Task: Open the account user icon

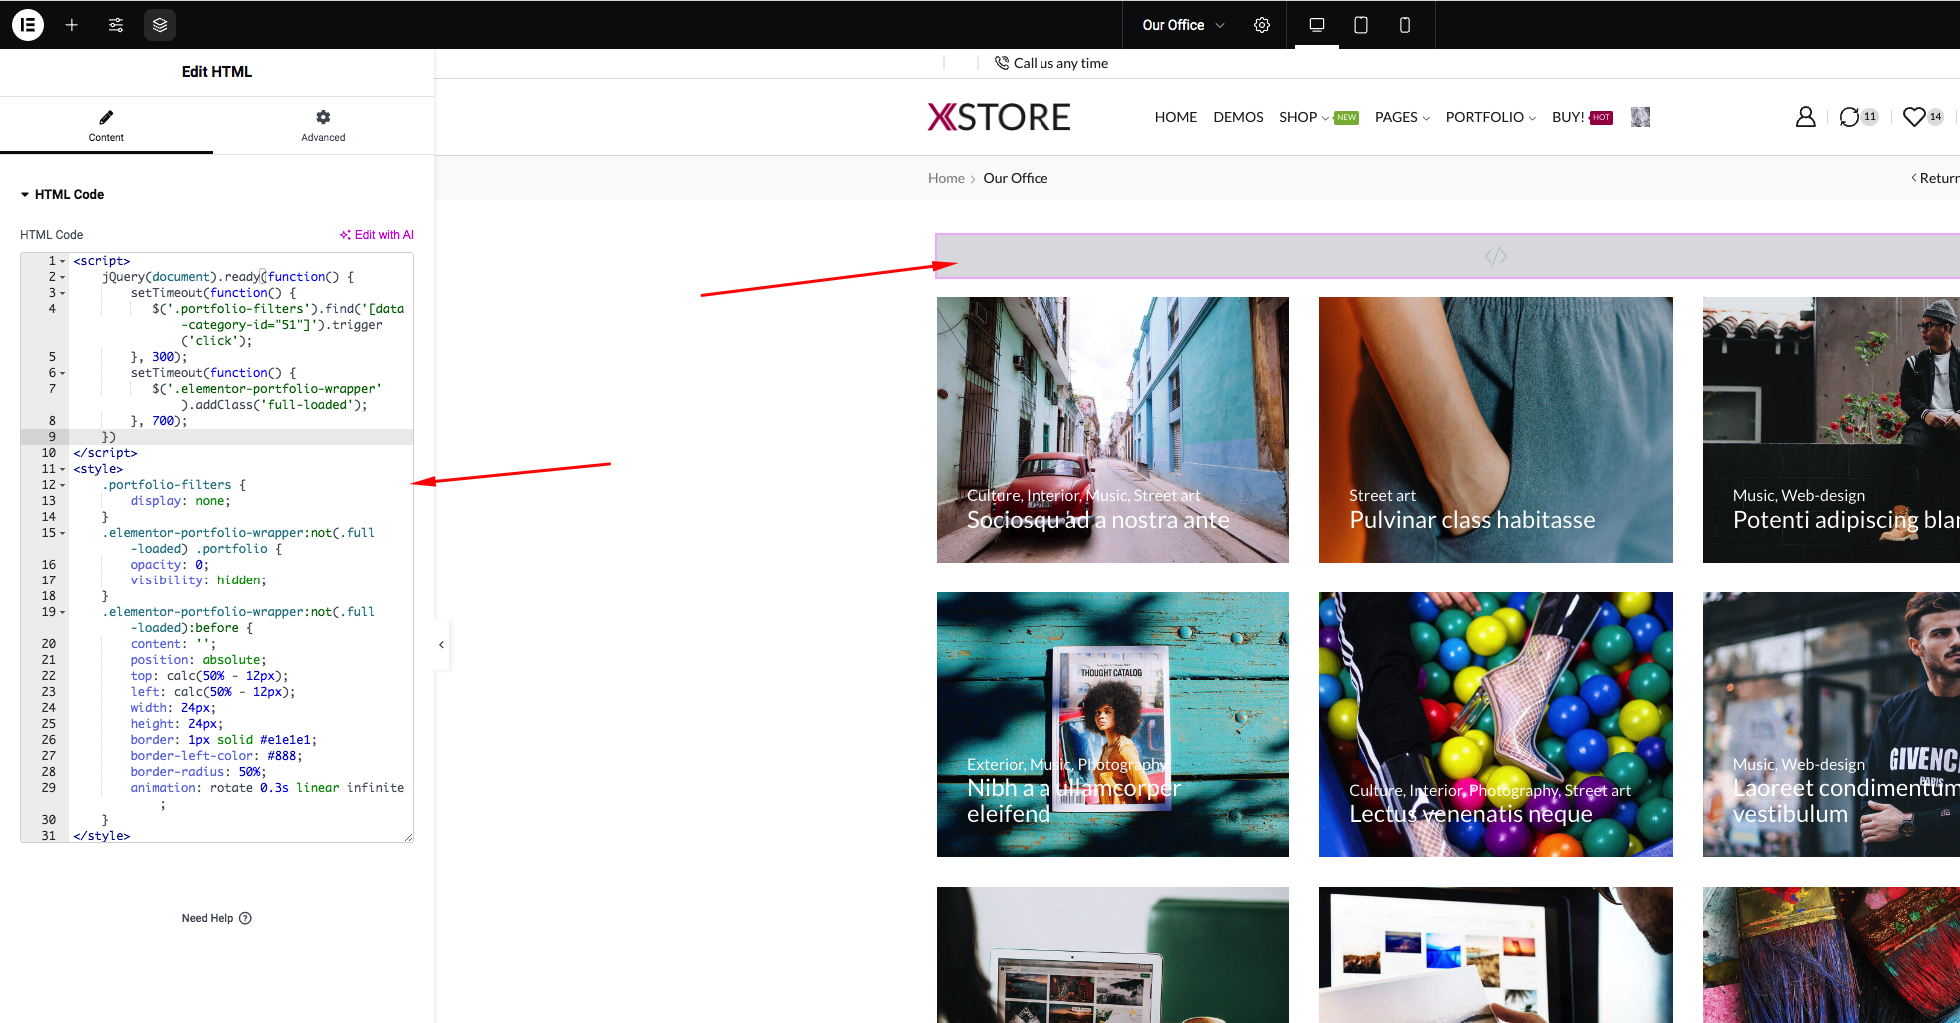Action: pos(1805,117)
